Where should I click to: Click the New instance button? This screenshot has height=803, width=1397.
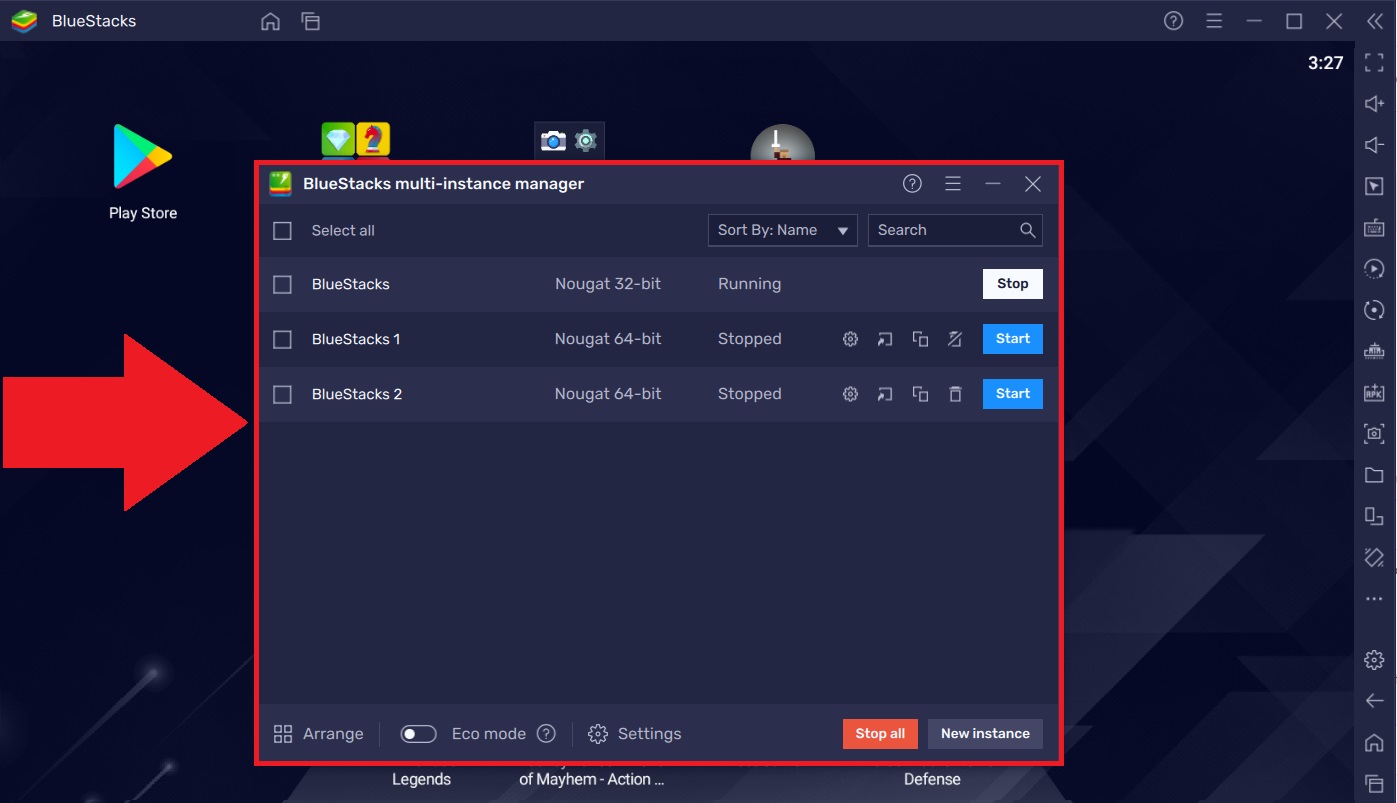point(985,733)
